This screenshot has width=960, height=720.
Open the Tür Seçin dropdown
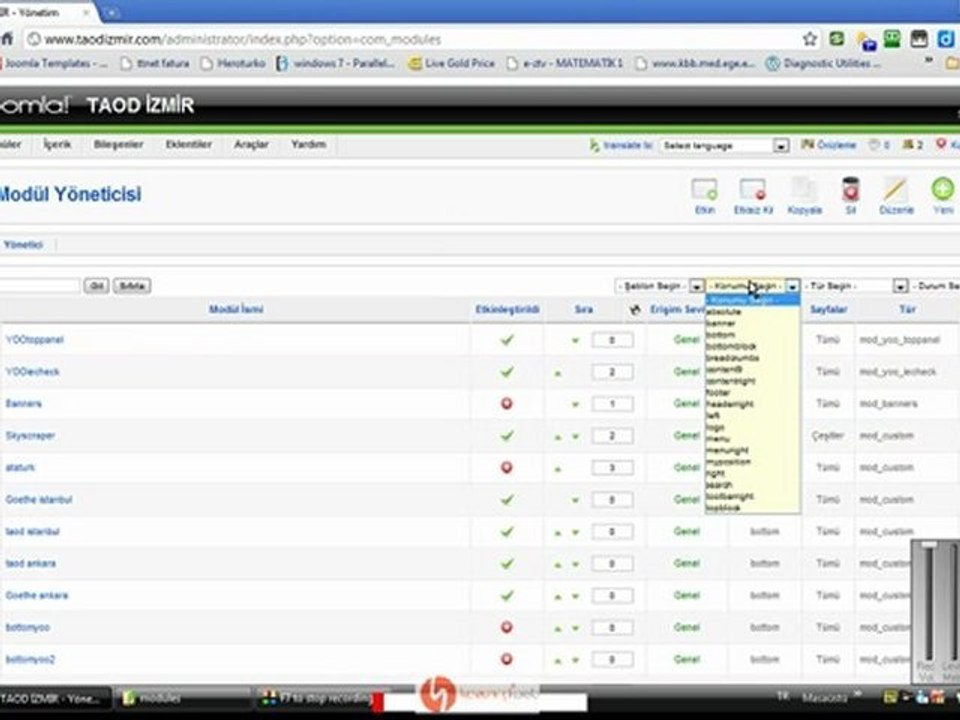point(855,286)
